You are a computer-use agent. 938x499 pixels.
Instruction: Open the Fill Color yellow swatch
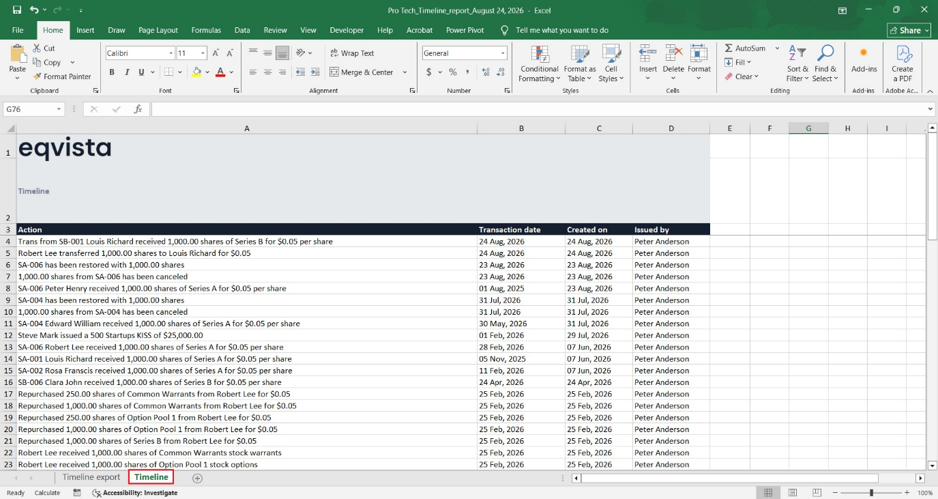click(196, 72)
